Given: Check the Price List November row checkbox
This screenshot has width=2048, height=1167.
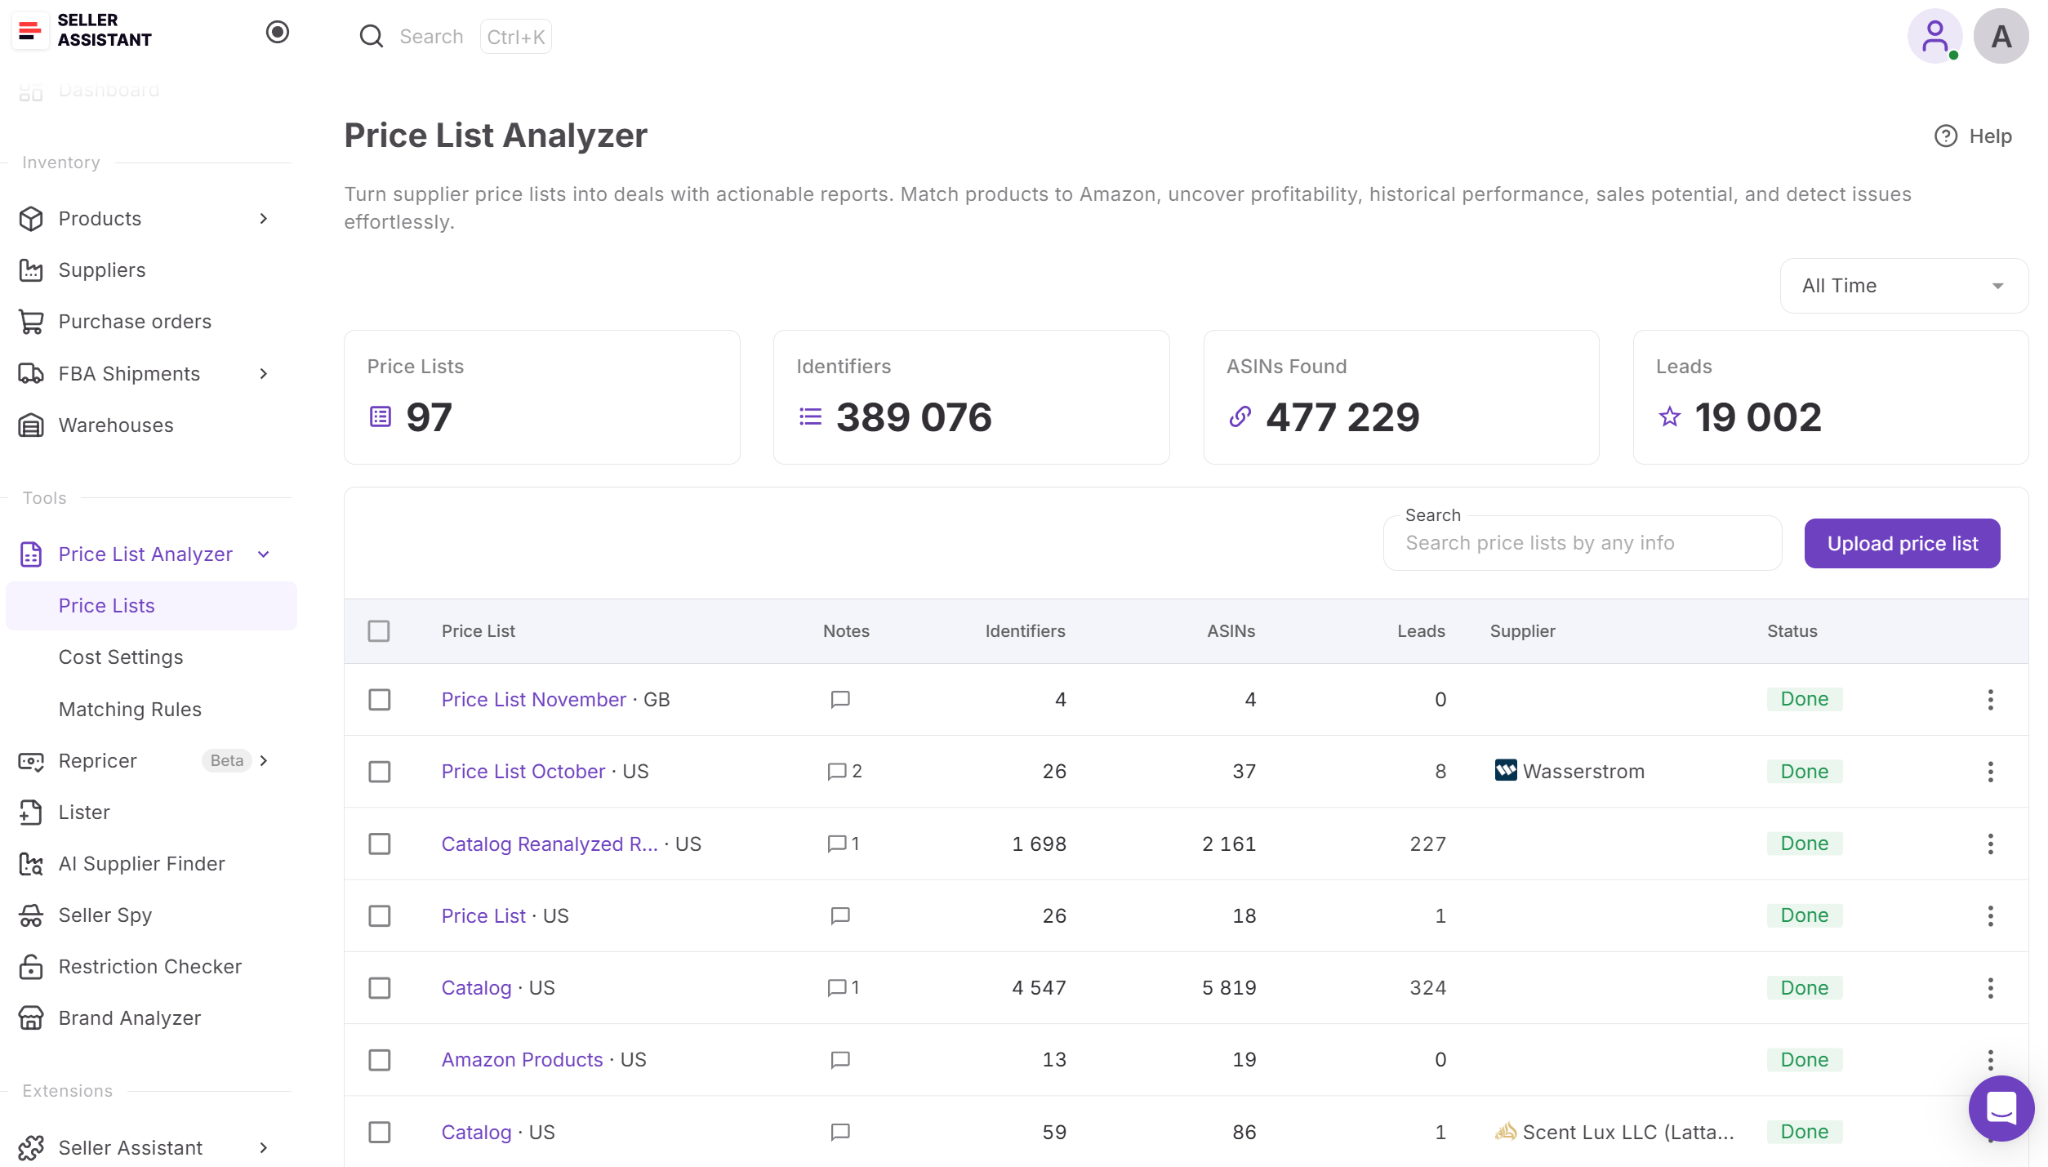Looking at the screenshot, I should point(379,700).
